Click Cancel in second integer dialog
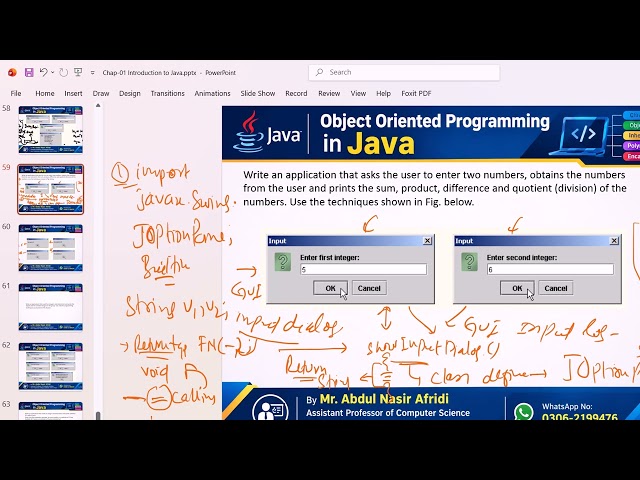The image size is (640, 480). 556,288
